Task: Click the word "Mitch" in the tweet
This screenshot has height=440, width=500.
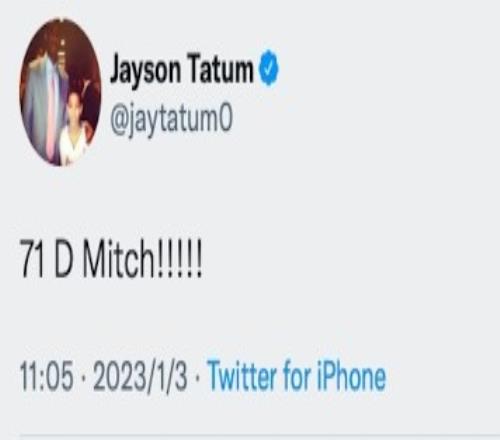Action: pyautogui.click(x=118, y=259)
